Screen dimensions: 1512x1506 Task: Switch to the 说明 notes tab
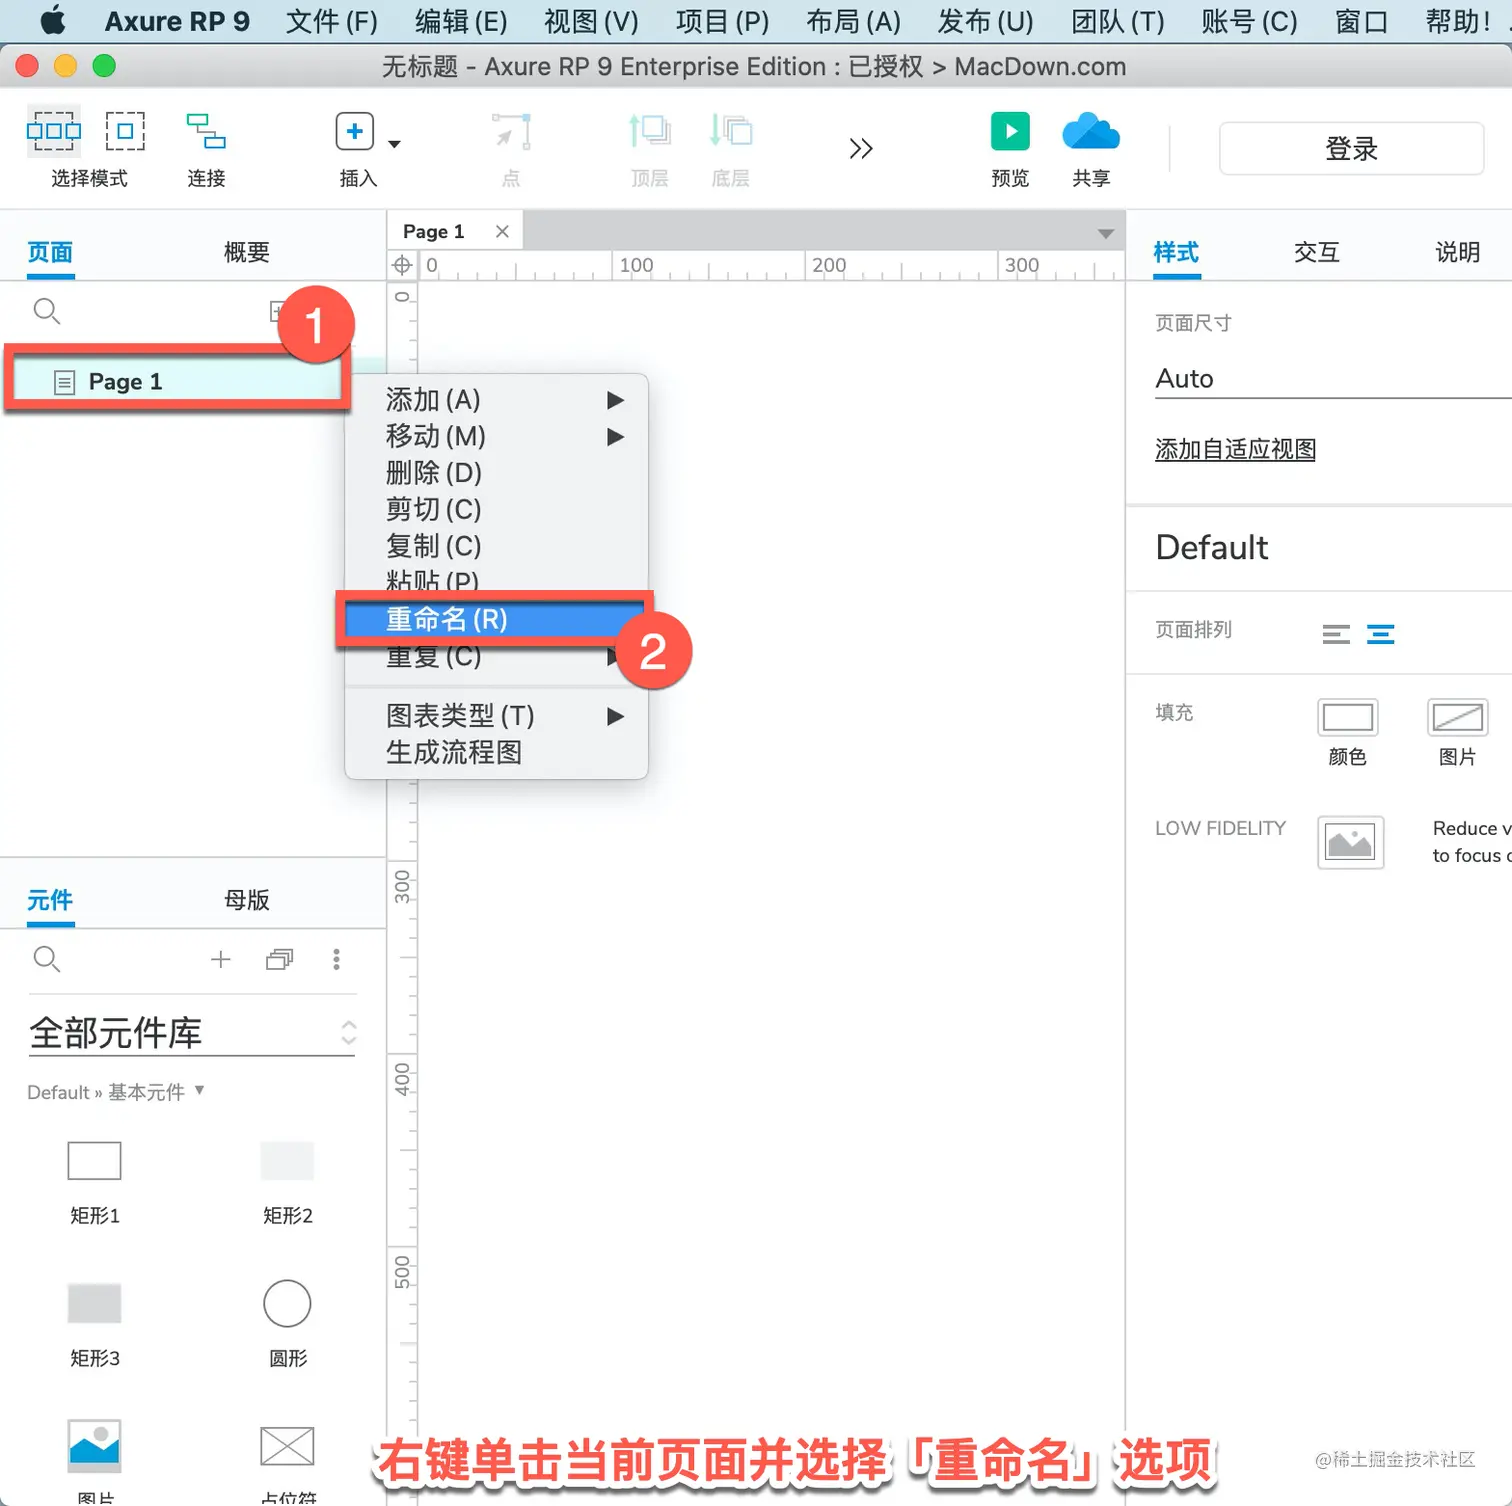coord(1457,252)
